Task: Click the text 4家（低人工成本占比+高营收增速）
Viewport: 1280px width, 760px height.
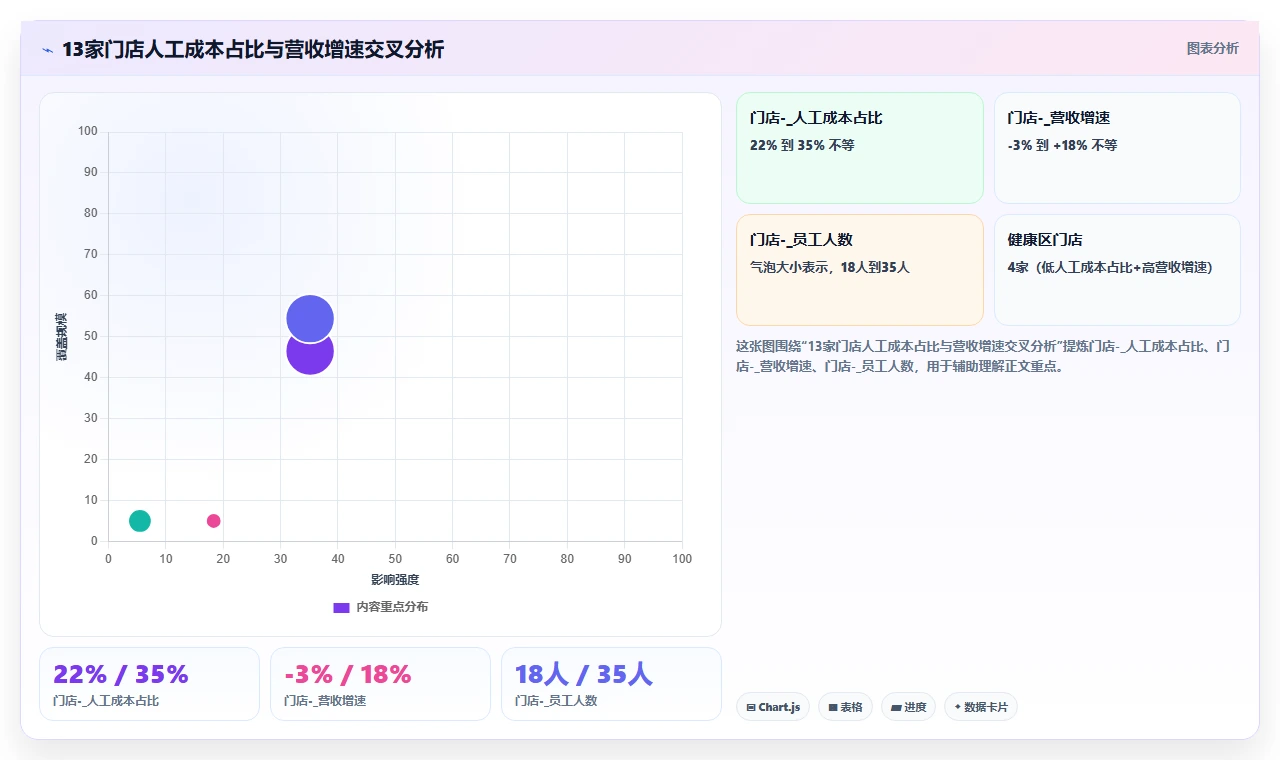Action: 1110,267
